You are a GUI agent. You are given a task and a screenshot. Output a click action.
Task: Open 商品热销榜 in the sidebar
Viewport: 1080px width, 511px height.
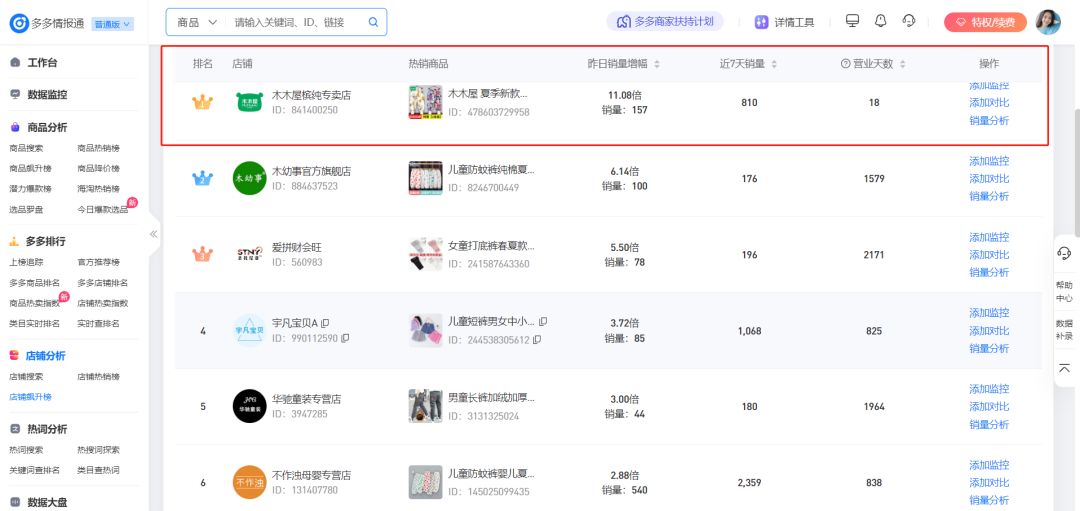point(98,148)
